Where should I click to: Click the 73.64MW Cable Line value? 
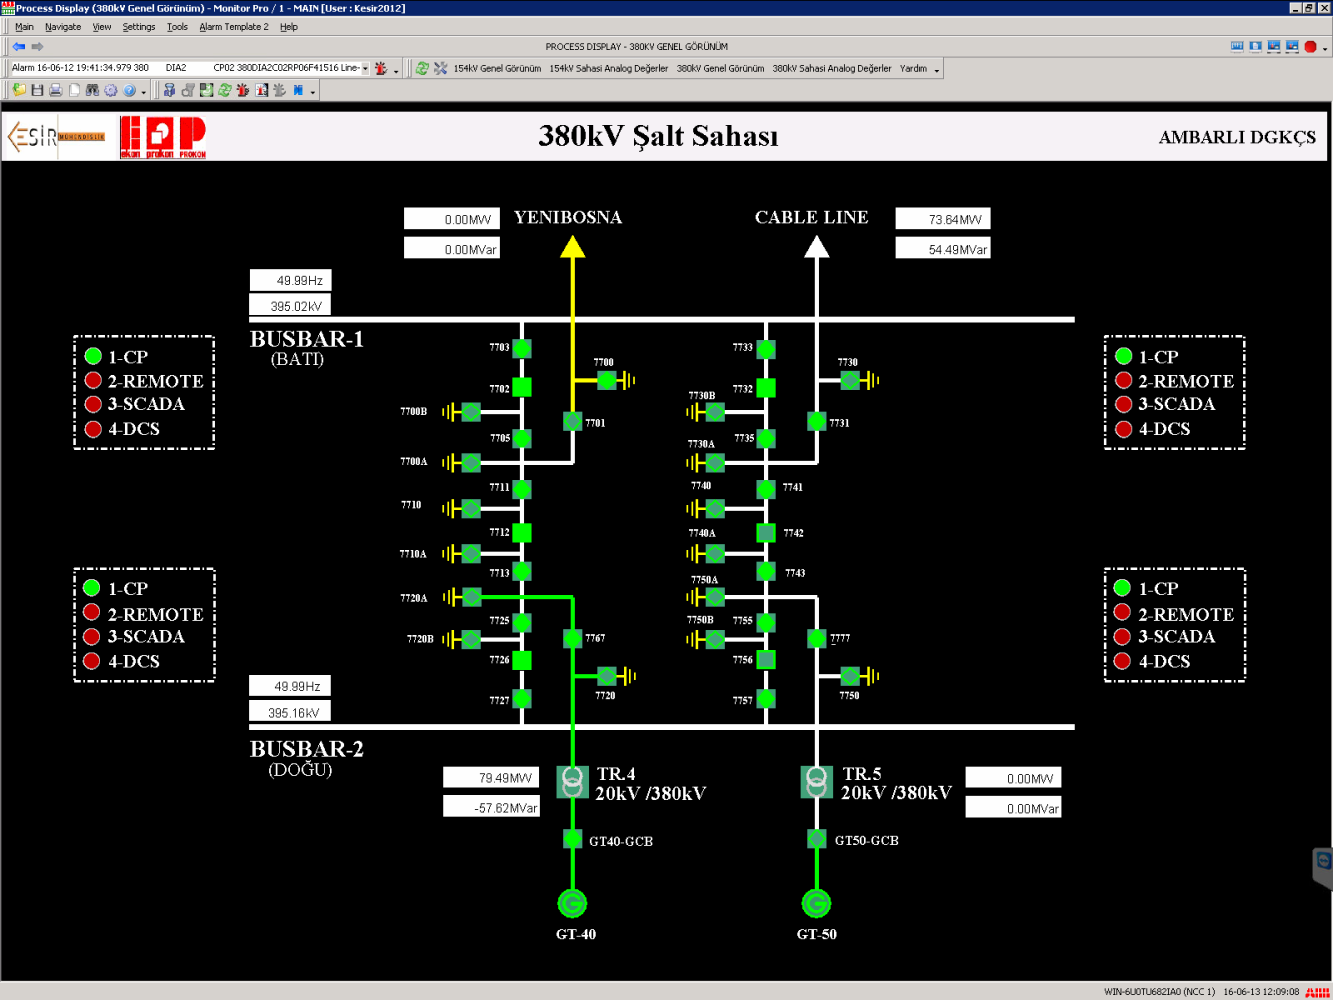click(x=942, y=219)
